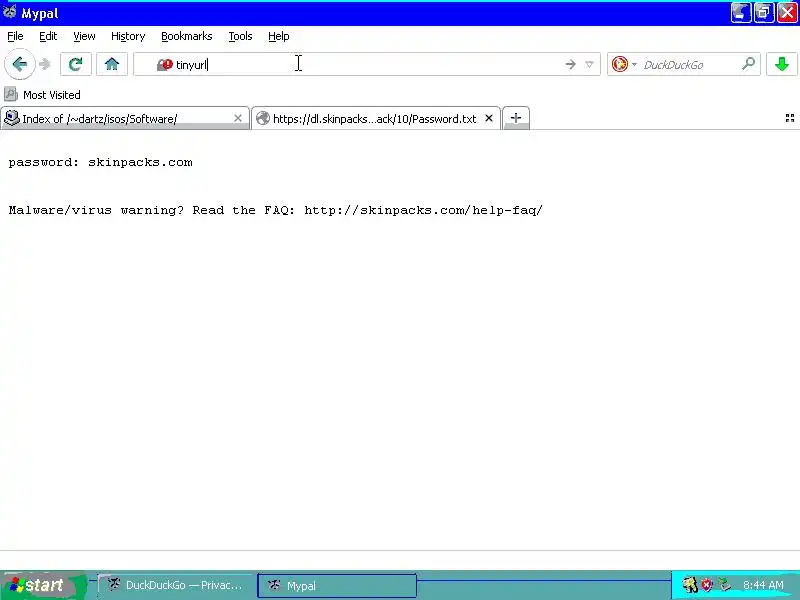This screenshot has height=600, width=800.
Task: Open the Most Visited bookmarks folder
Action: 42,95
